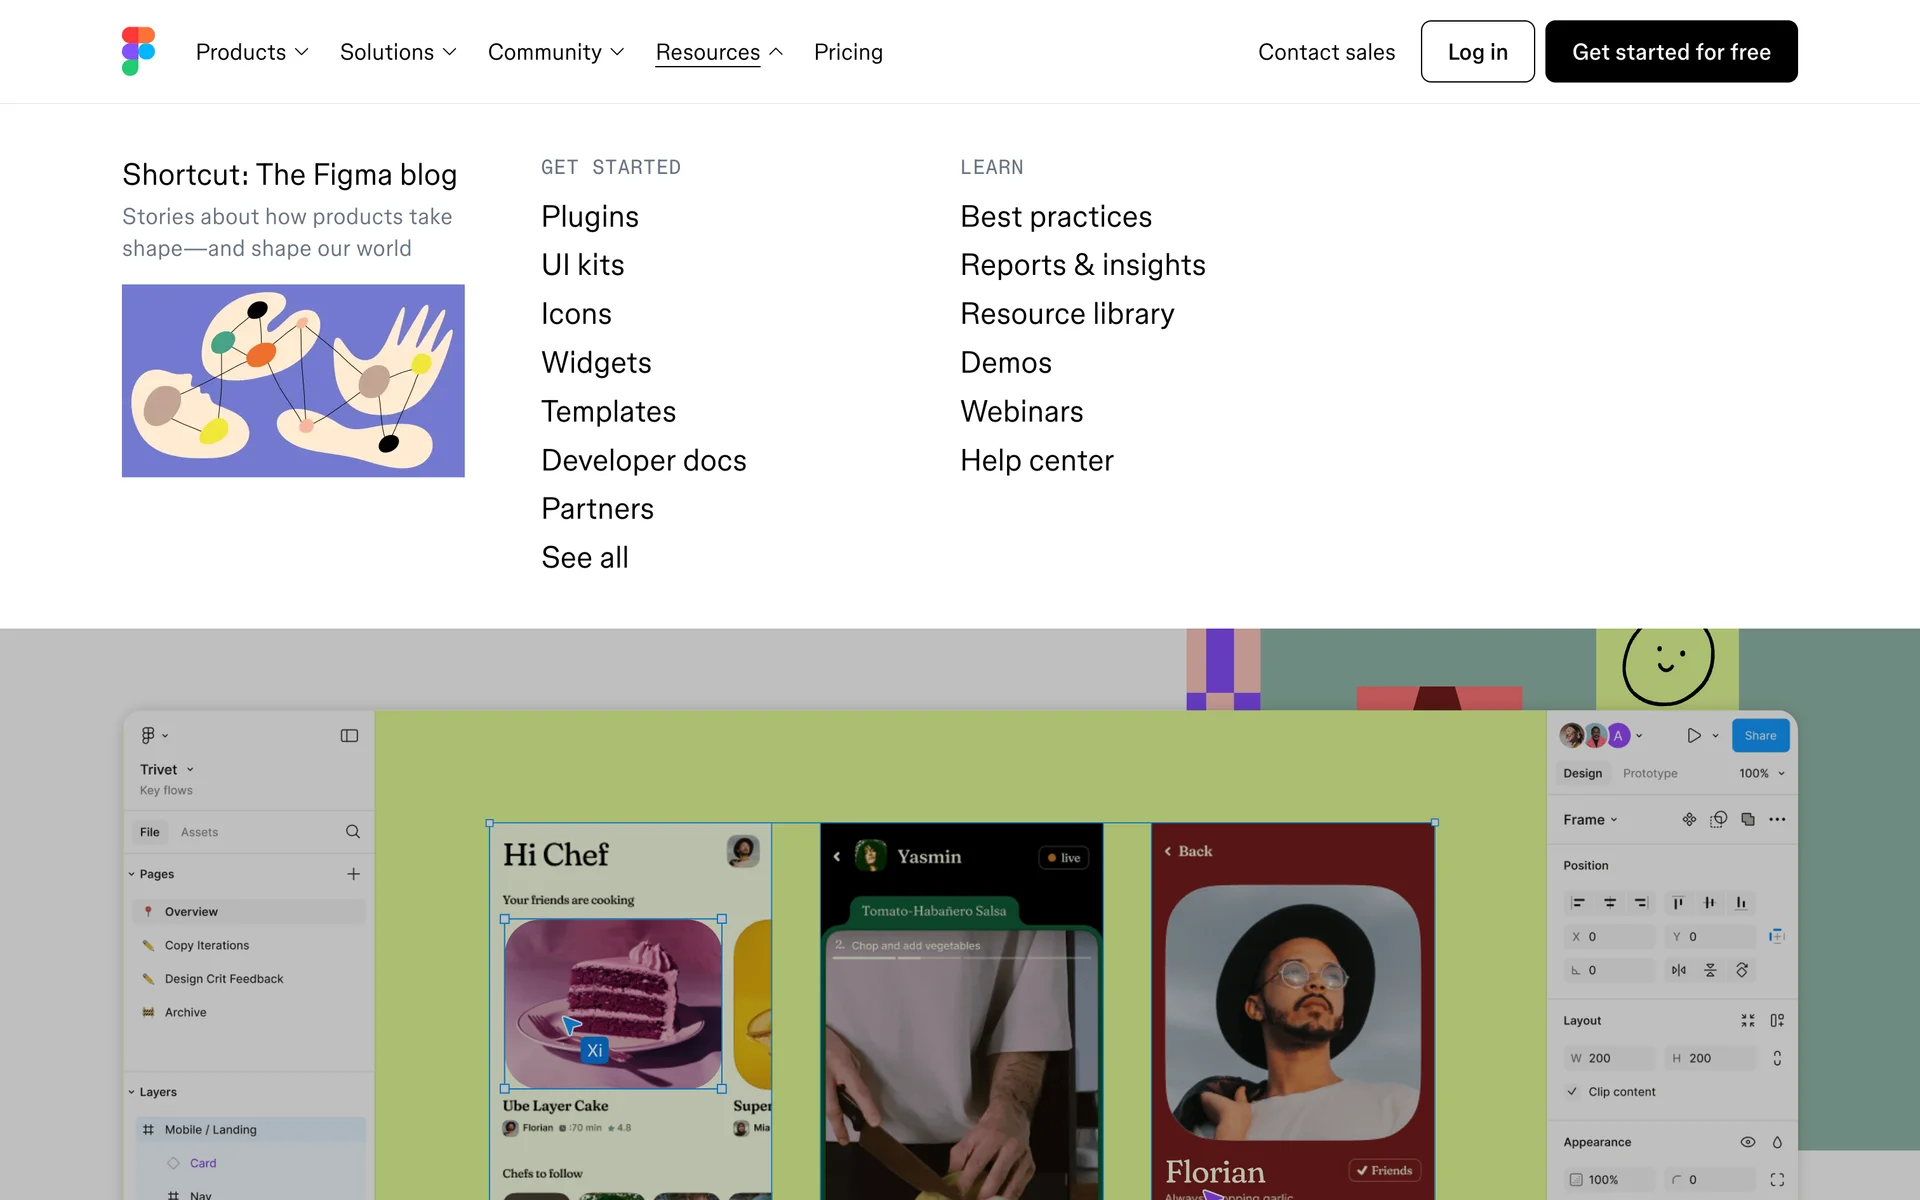Toggle the sidebar panel layout icon
Screen dimensions: 1920x1200
(x=349, y=736)
